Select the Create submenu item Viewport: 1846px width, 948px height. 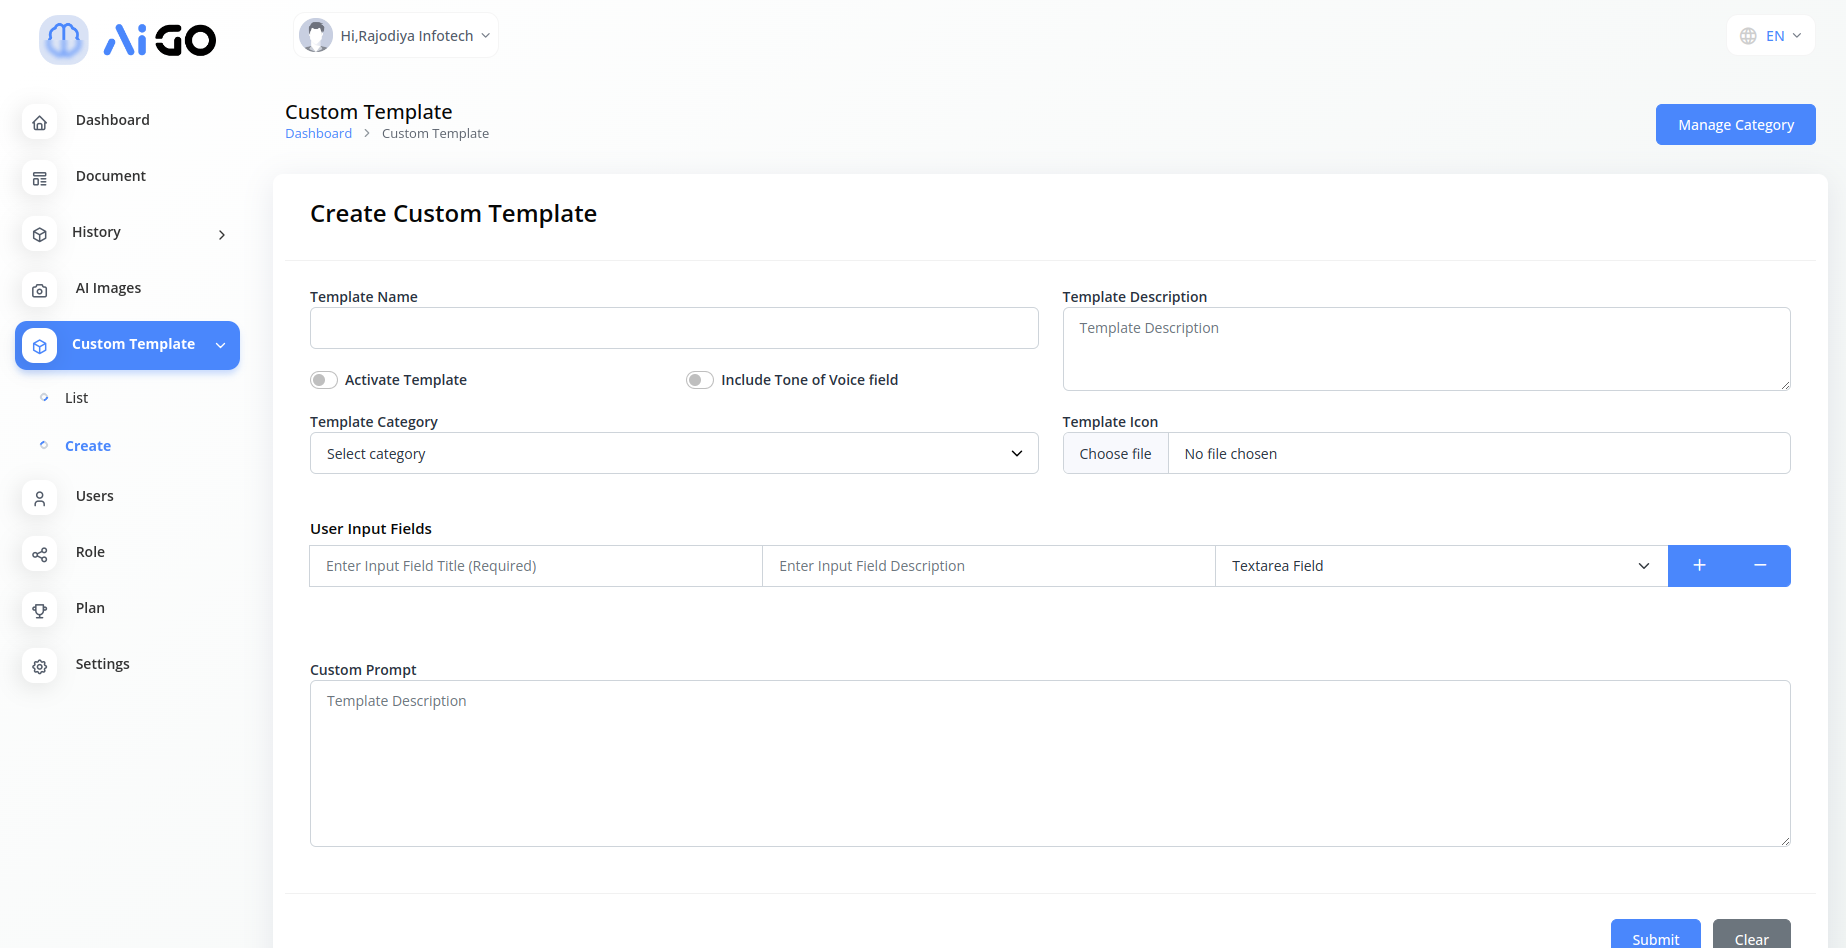88,446
